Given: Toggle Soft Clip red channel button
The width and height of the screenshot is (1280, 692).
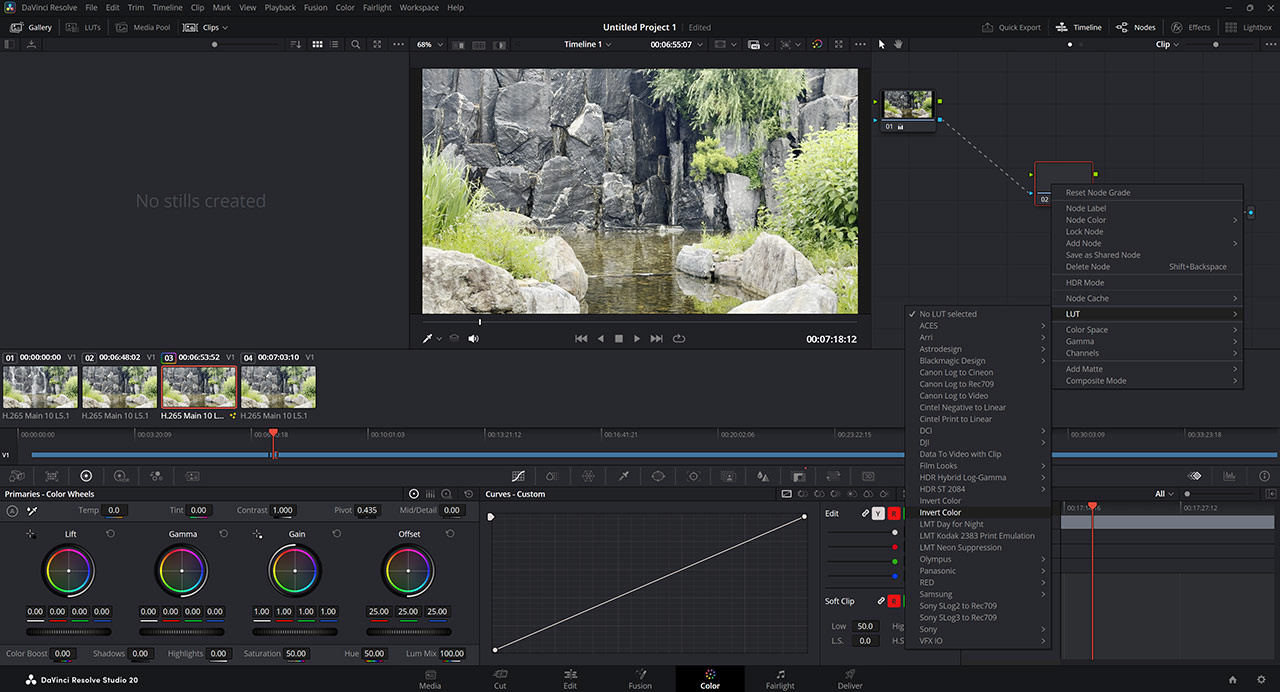Looking at the screenshot, I should click(894, 601).
